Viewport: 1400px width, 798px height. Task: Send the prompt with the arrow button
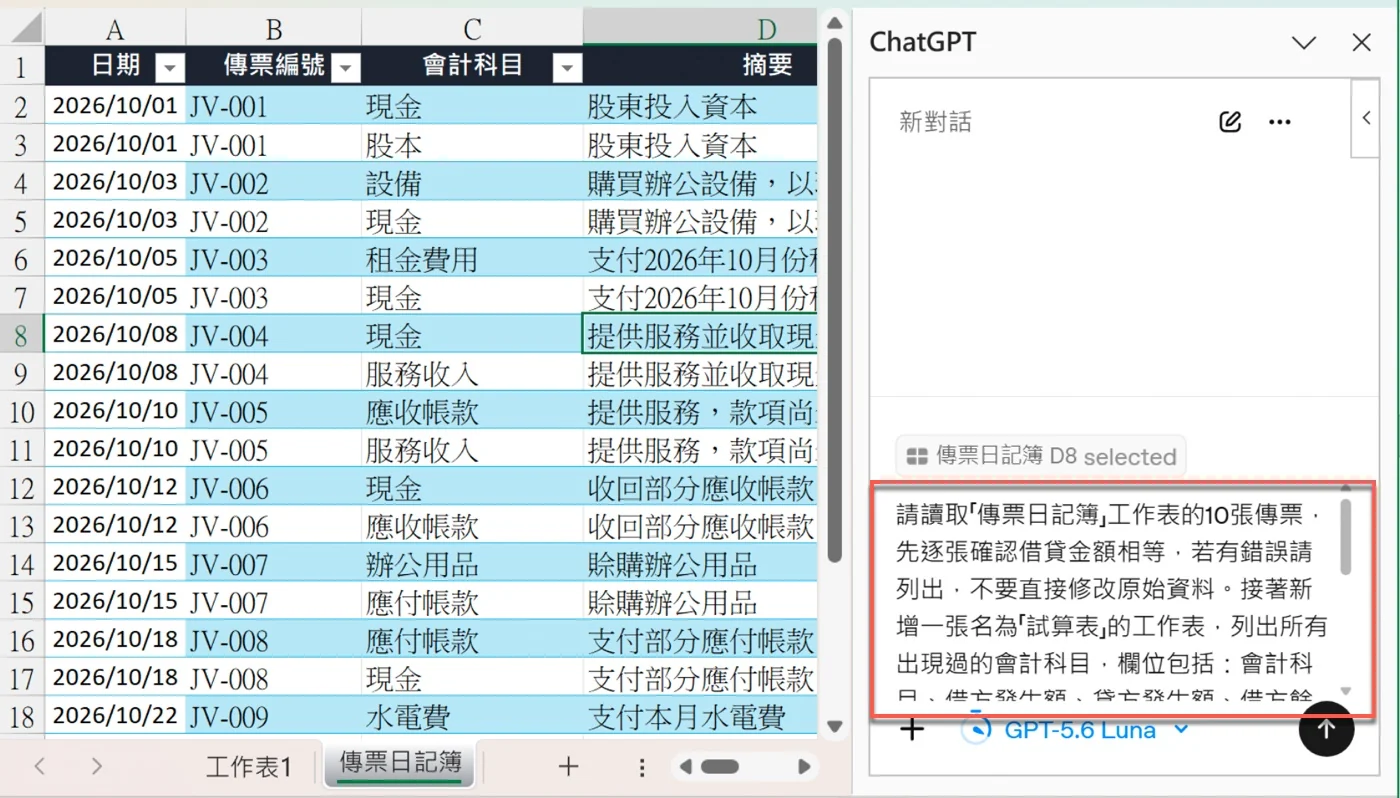point(1326,729)
